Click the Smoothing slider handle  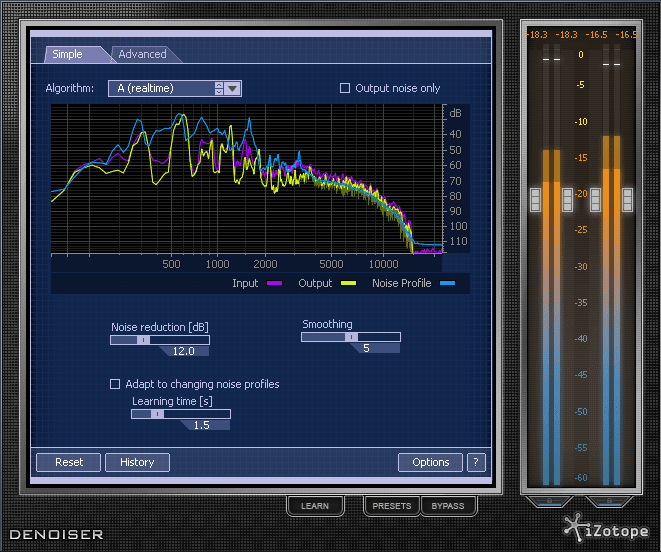click(x=351, y=337)
